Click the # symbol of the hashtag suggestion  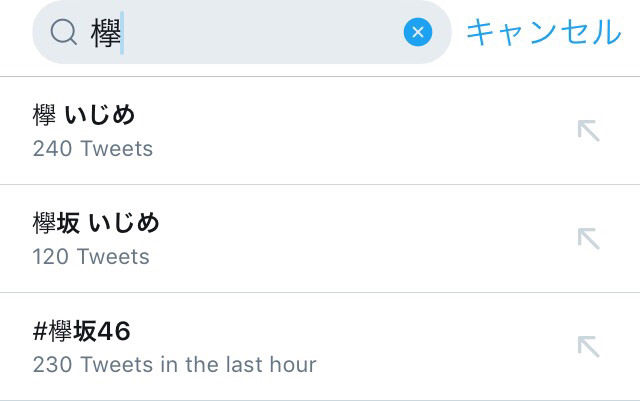coord(40,331)
